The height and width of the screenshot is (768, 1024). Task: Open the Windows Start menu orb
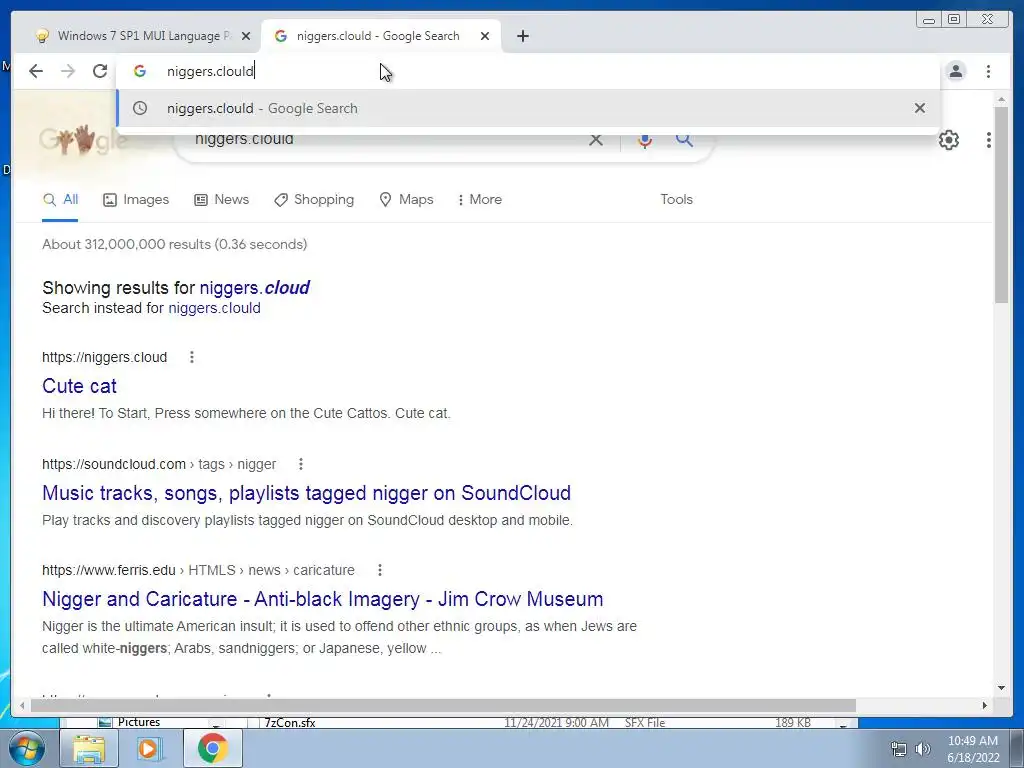pyautogui.click(x=26, y=748)
